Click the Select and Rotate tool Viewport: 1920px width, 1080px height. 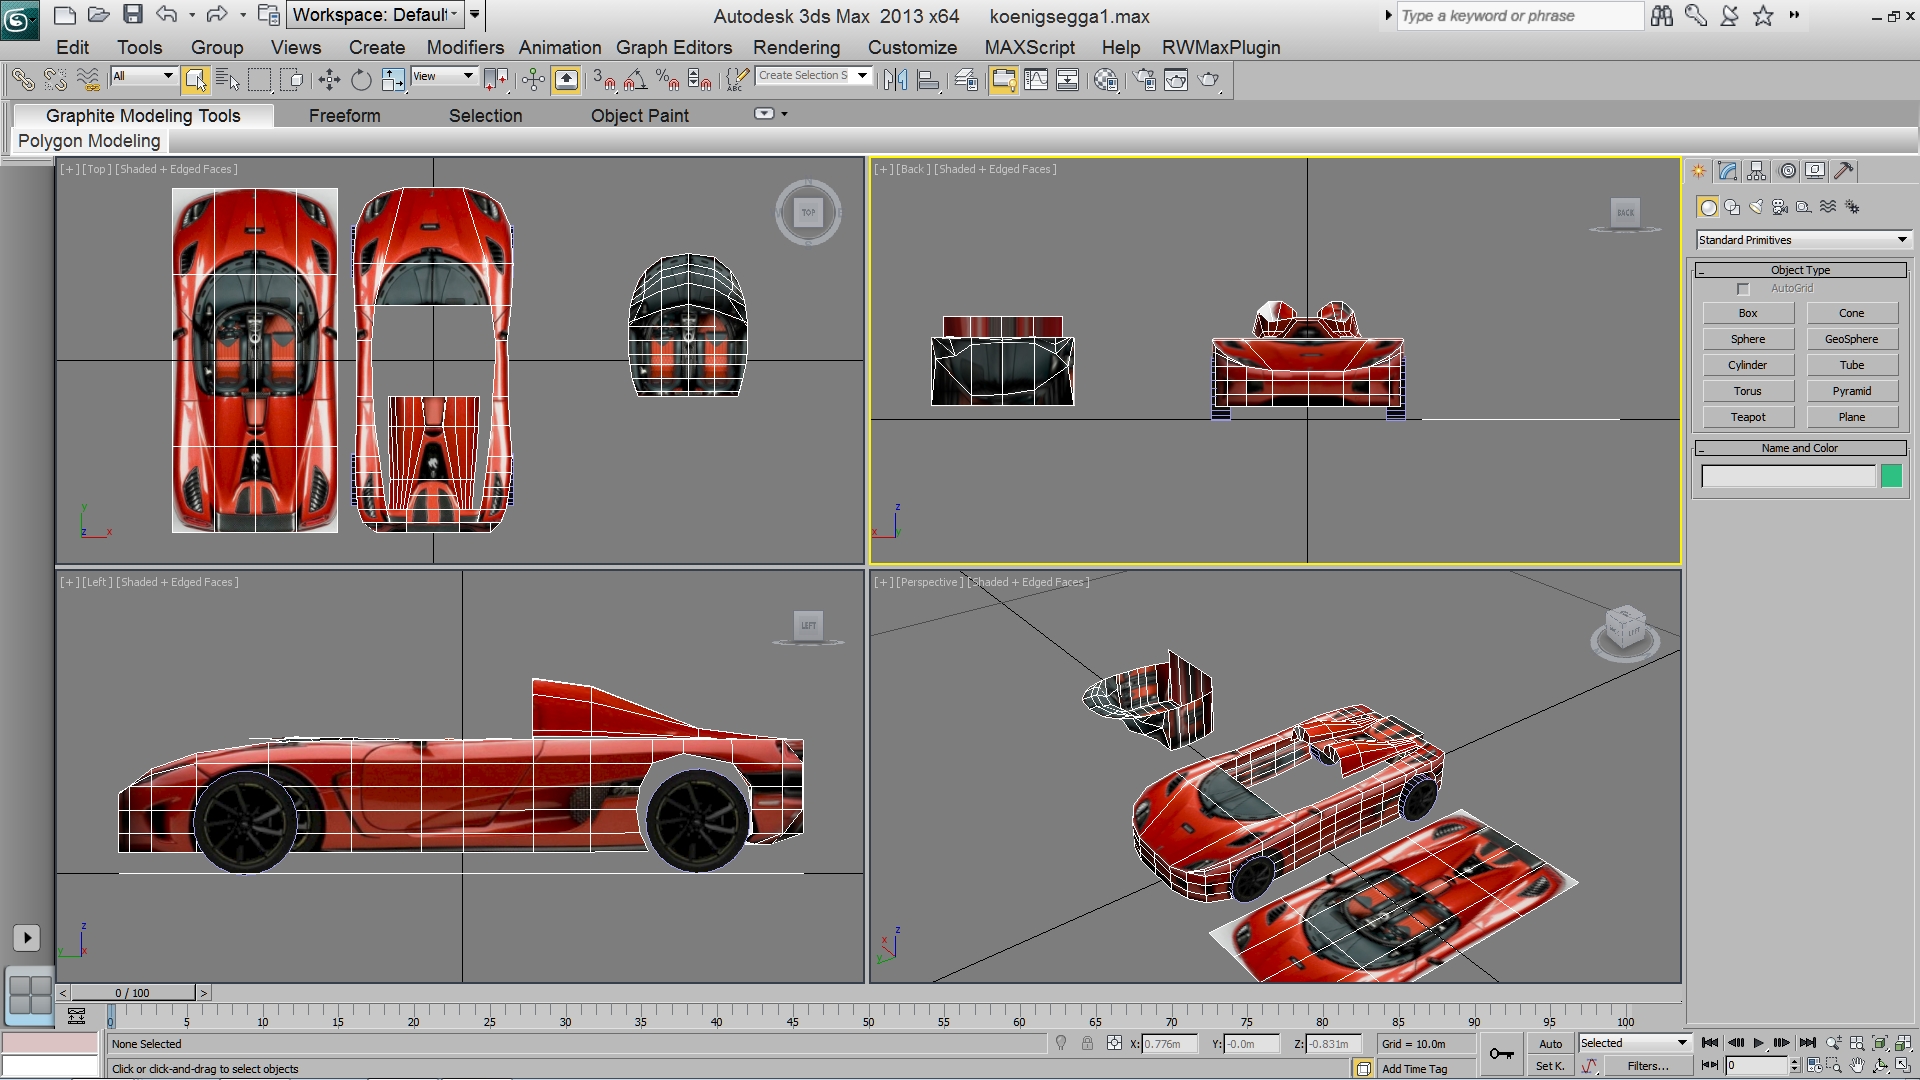click(x=361, y=80)
